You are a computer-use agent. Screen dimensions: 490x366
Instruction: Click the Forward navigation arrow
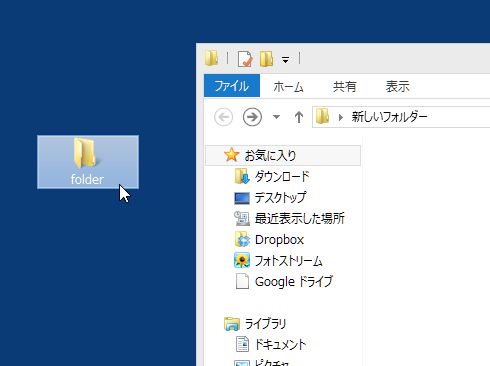point(252,117)
